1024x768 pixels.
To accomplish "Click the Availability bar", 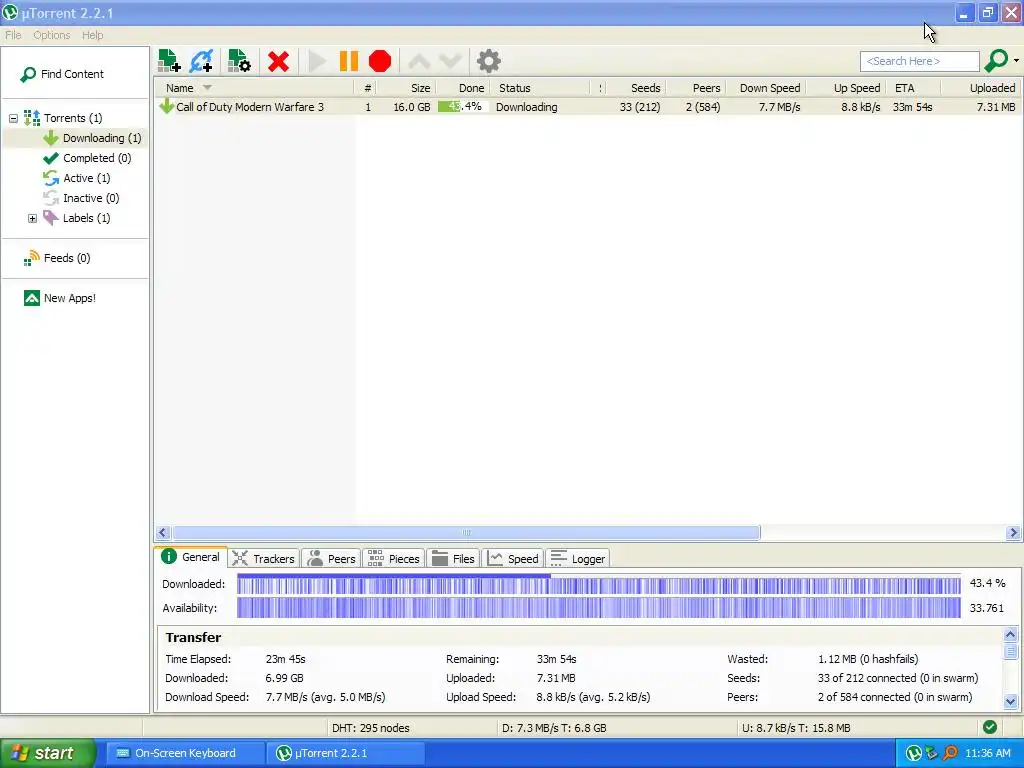I will pyautogui.click(x=598, y=608).
